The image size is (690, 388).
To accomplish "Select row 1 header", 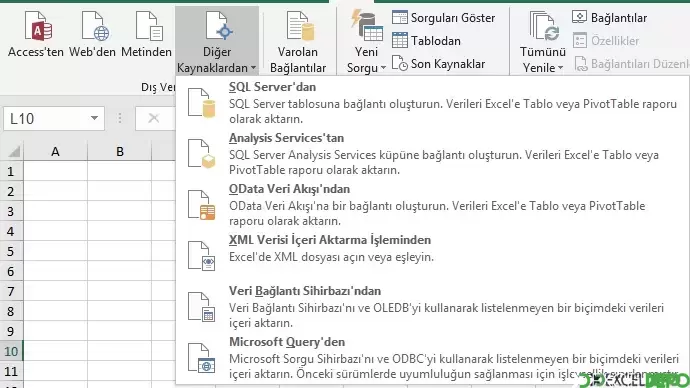I will tap(11, 171).
